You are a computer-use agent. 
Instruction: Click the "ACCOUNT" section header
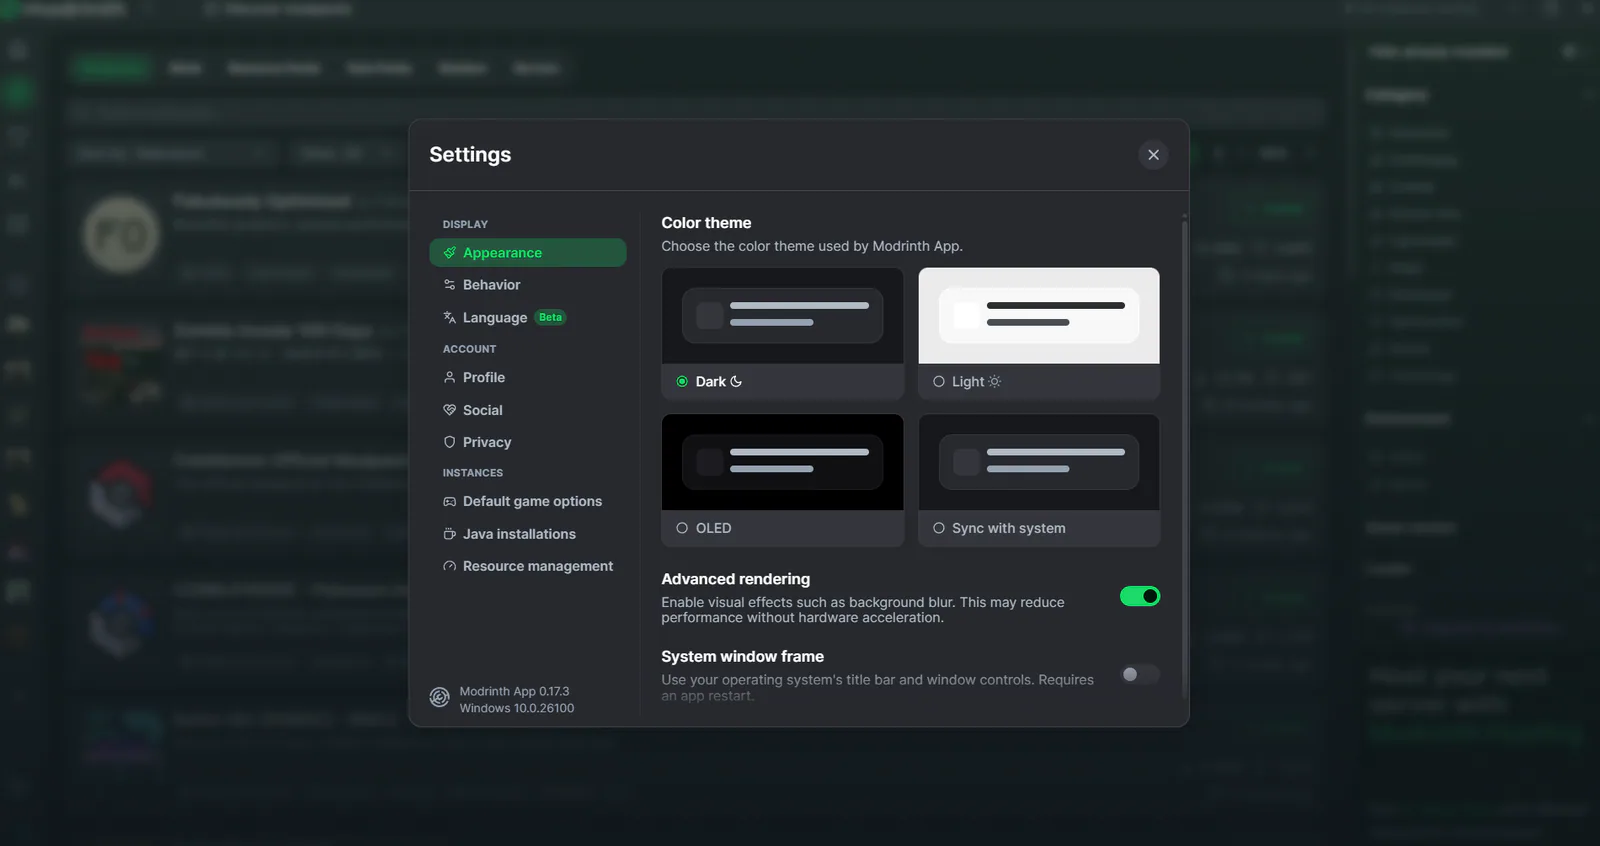point(470,349)
